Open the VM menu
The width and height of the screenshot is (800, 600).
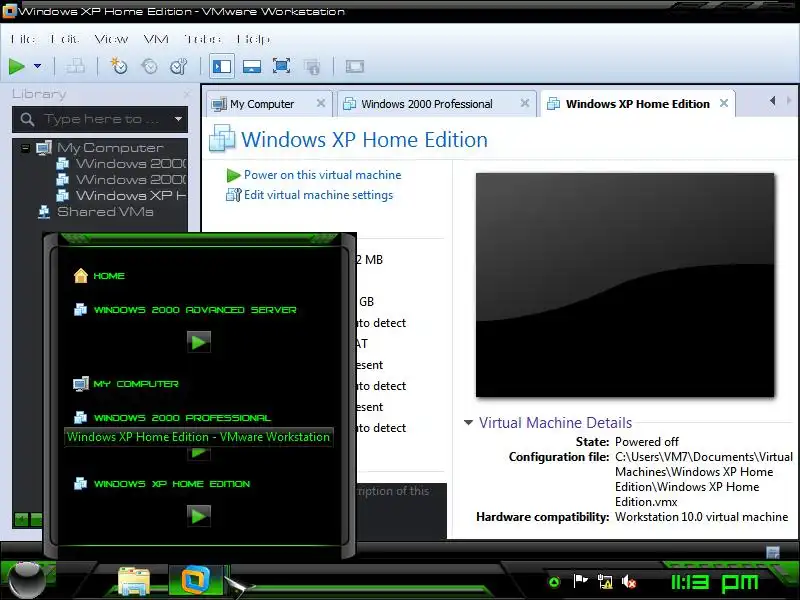click(x=156, y=39)
